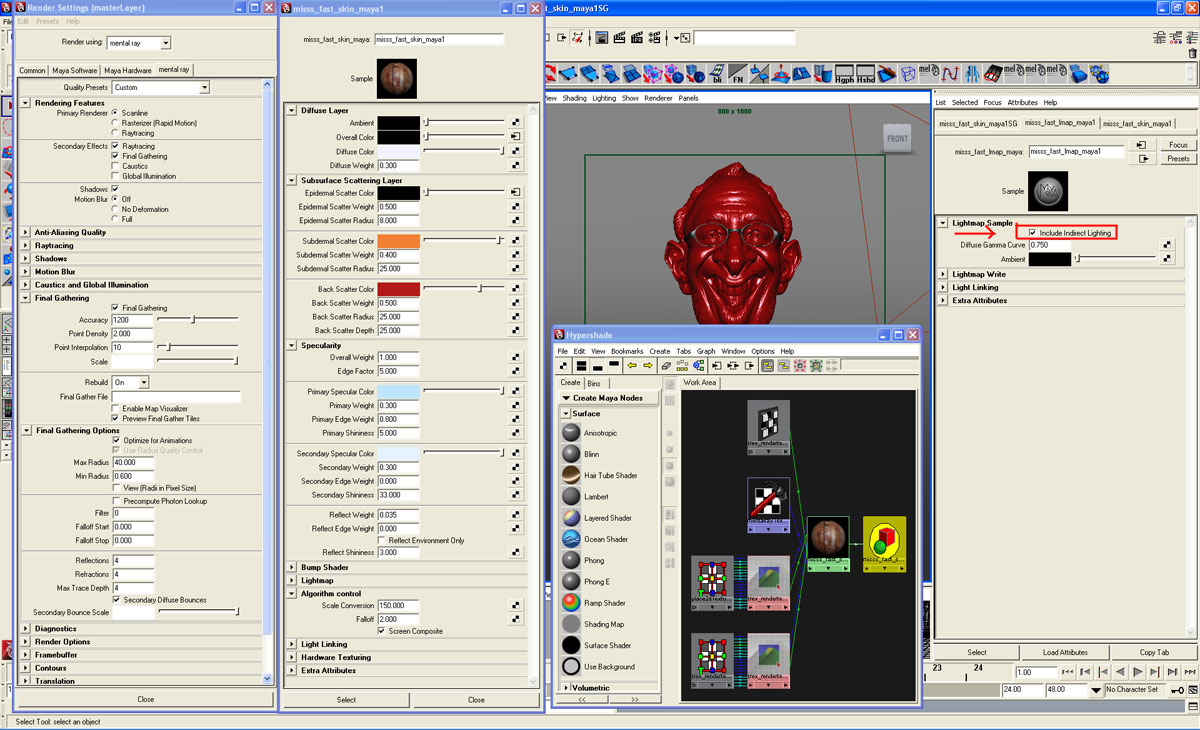Screen dimensions: 1200x730
Task: Create an Ocean Shader node
Action: (x=571, y=539)
